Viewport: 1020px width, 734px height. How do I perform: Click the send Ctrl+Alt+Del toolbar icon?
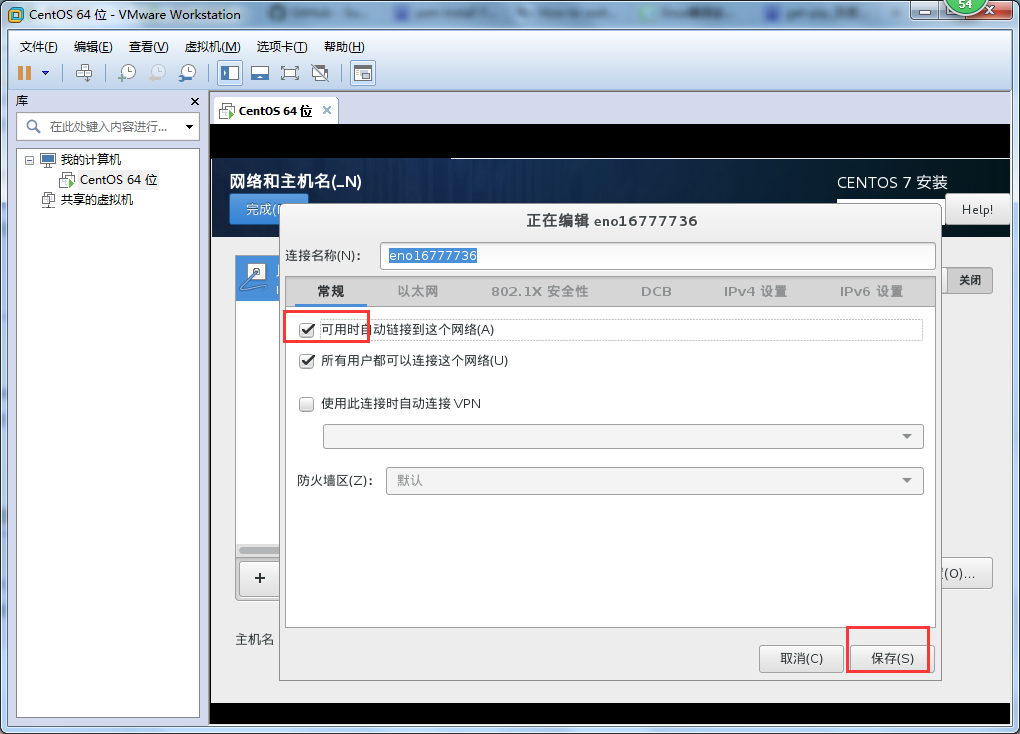84,73
